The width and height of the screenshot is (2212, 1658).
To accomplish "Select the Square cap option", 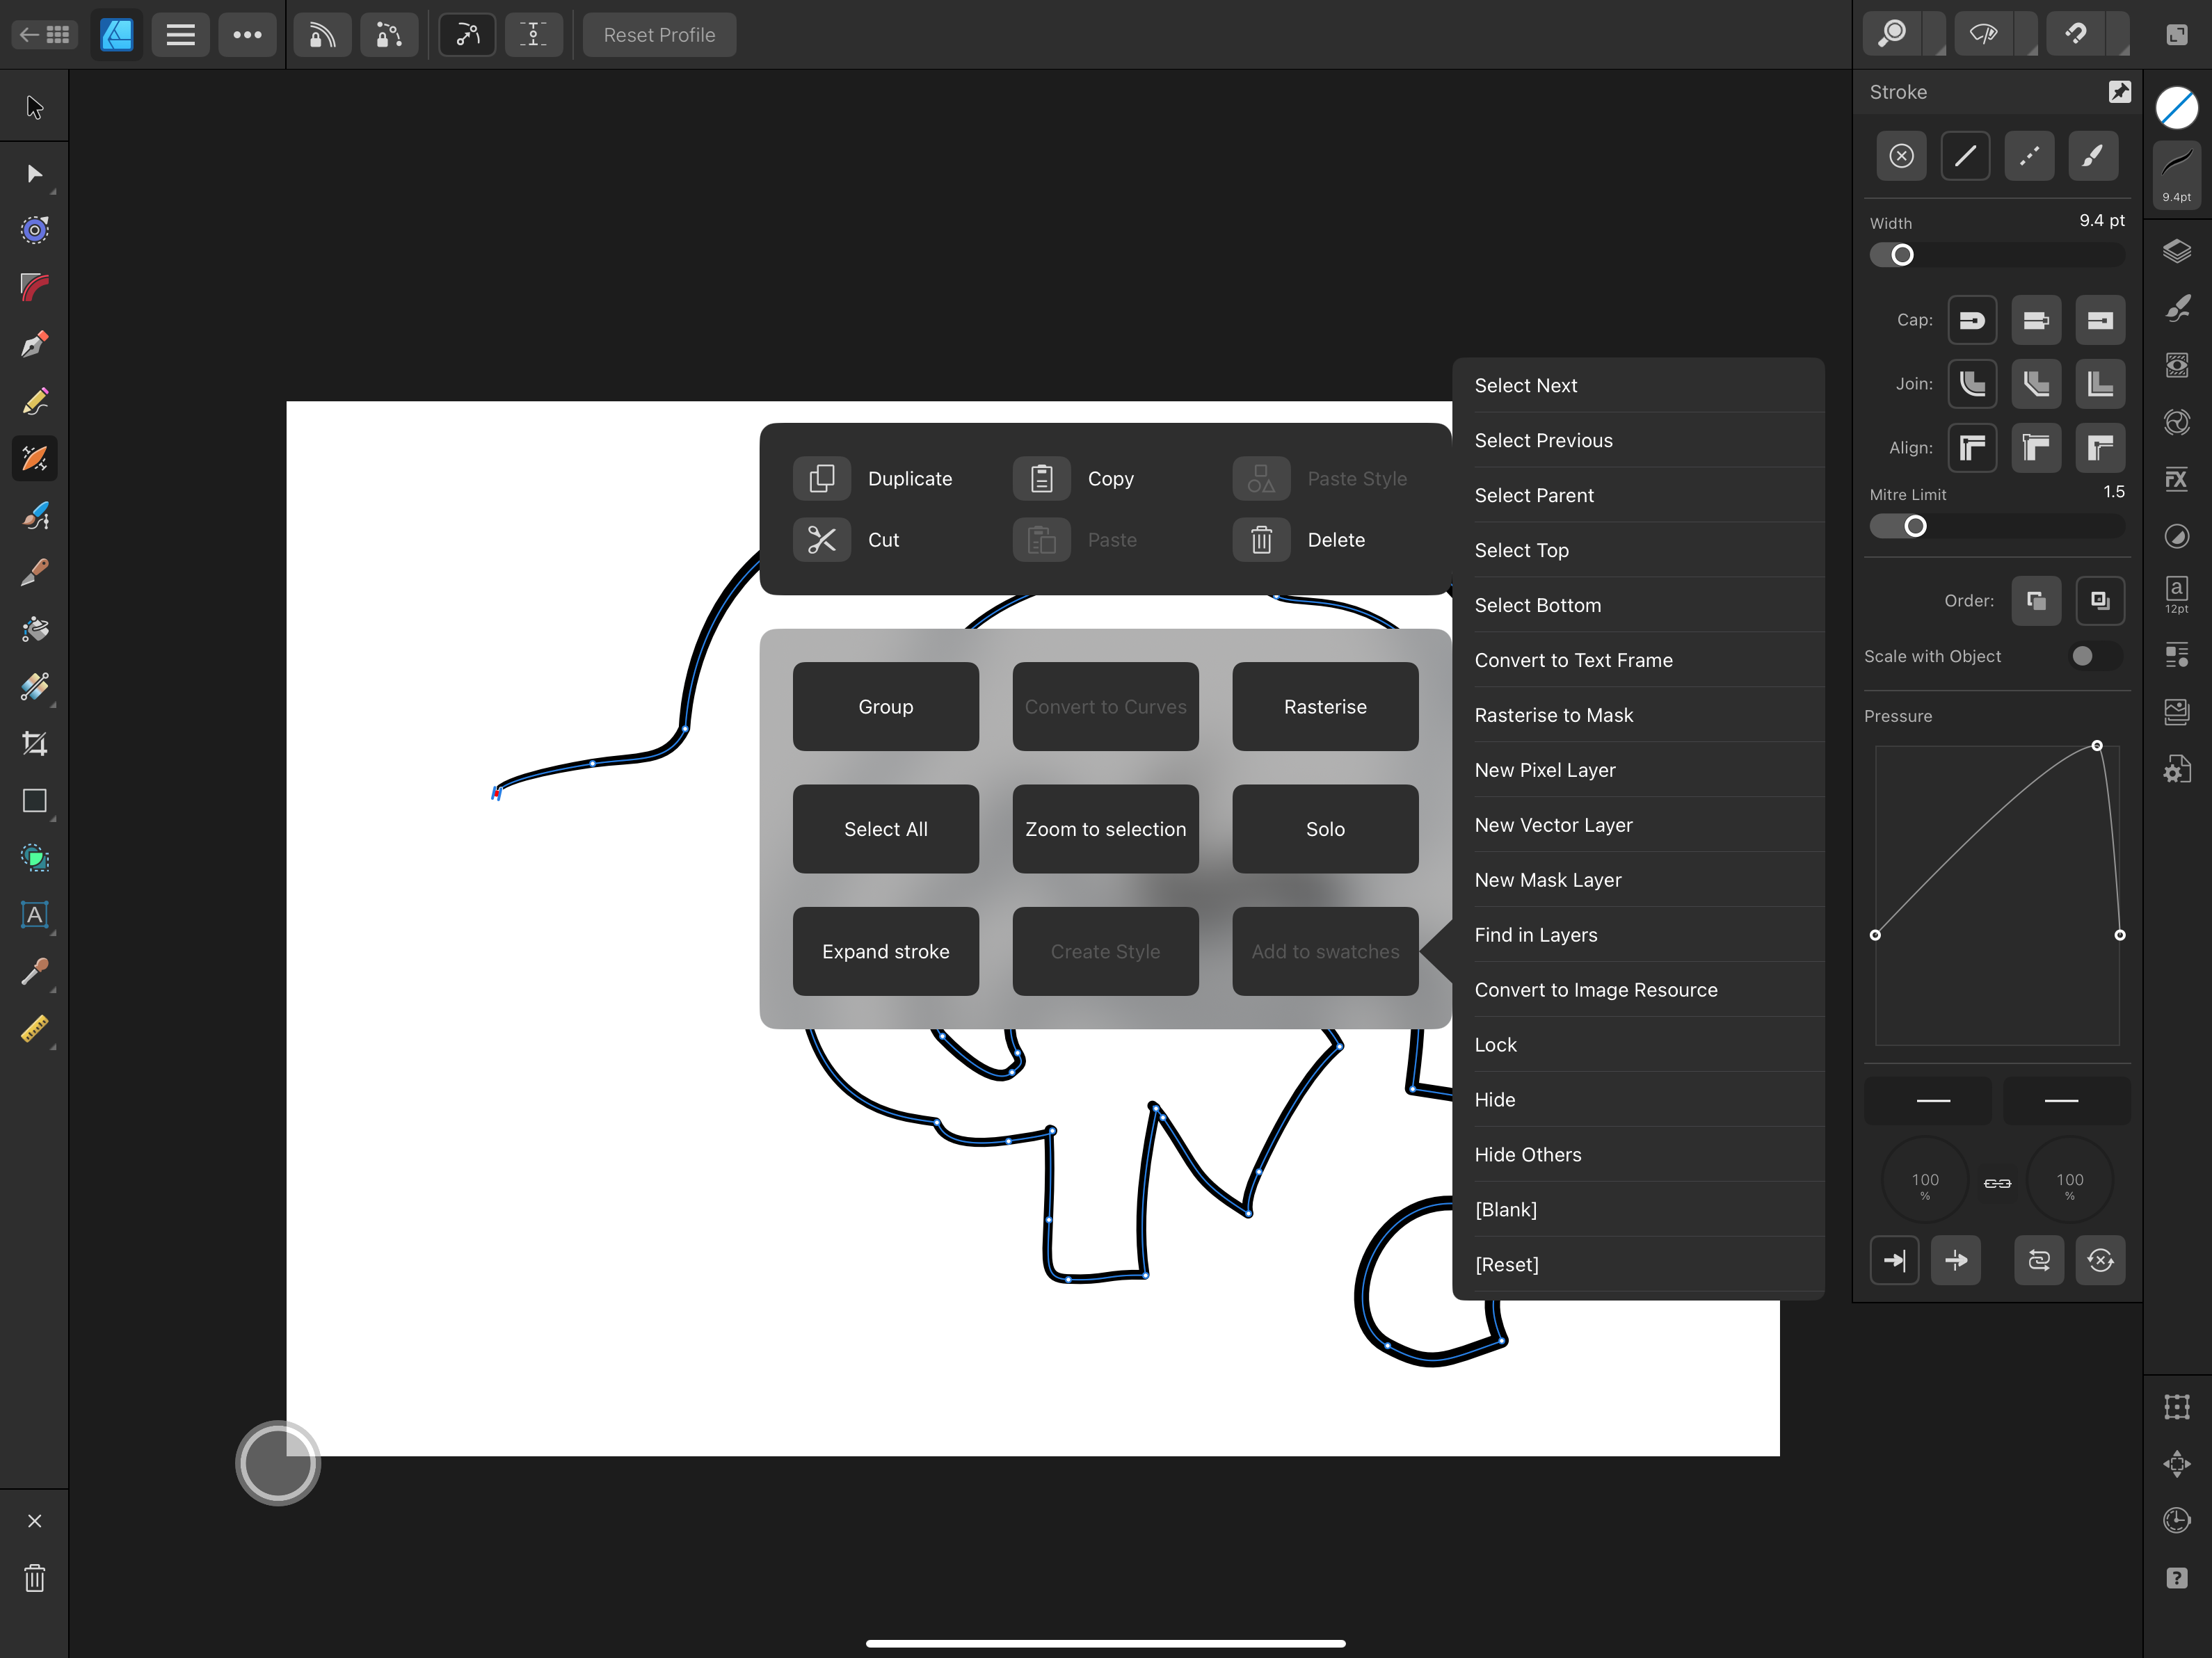I will [x=2100, y=320].
